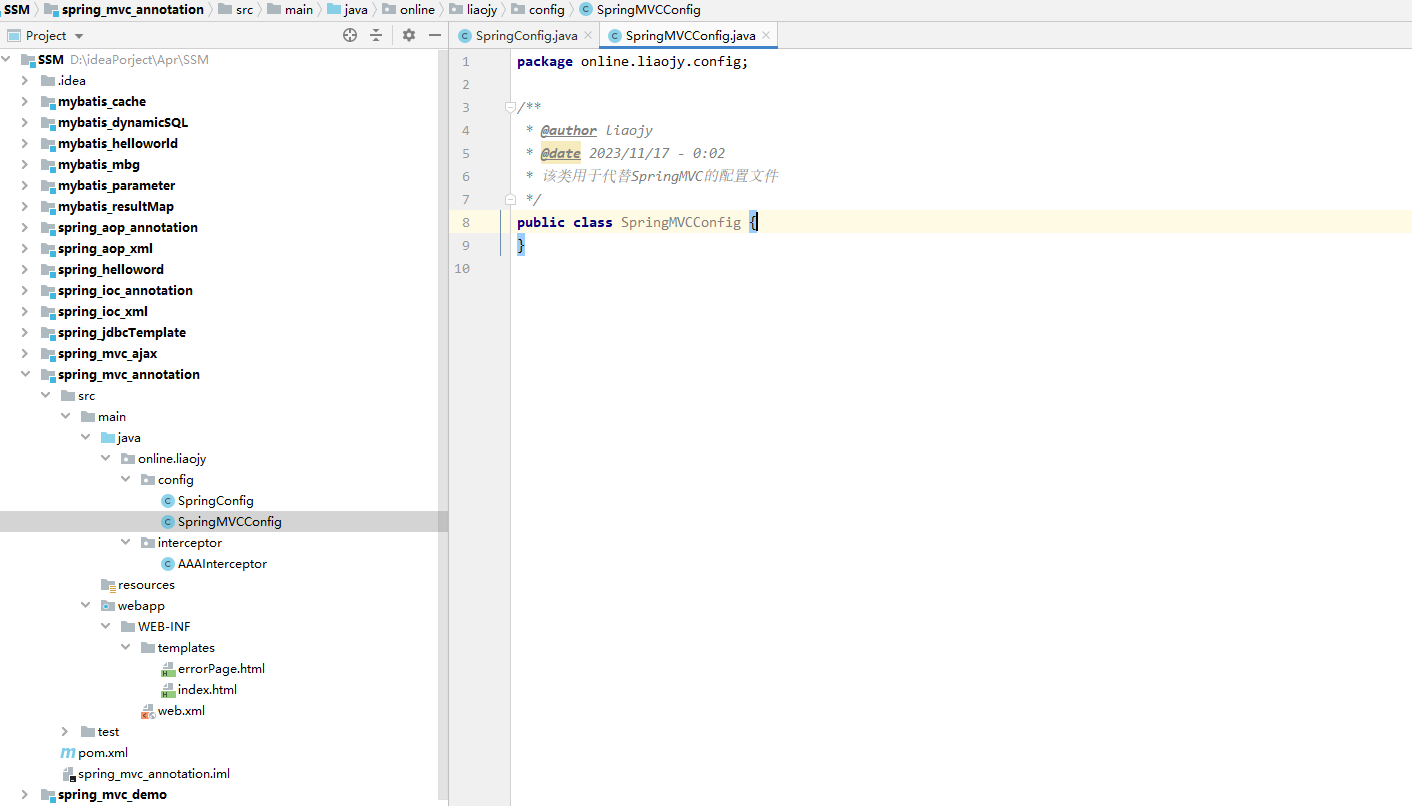Expand mybatis_dynamicSQL module
Screen dimensions: 1412x806
(x=26, y=123)
